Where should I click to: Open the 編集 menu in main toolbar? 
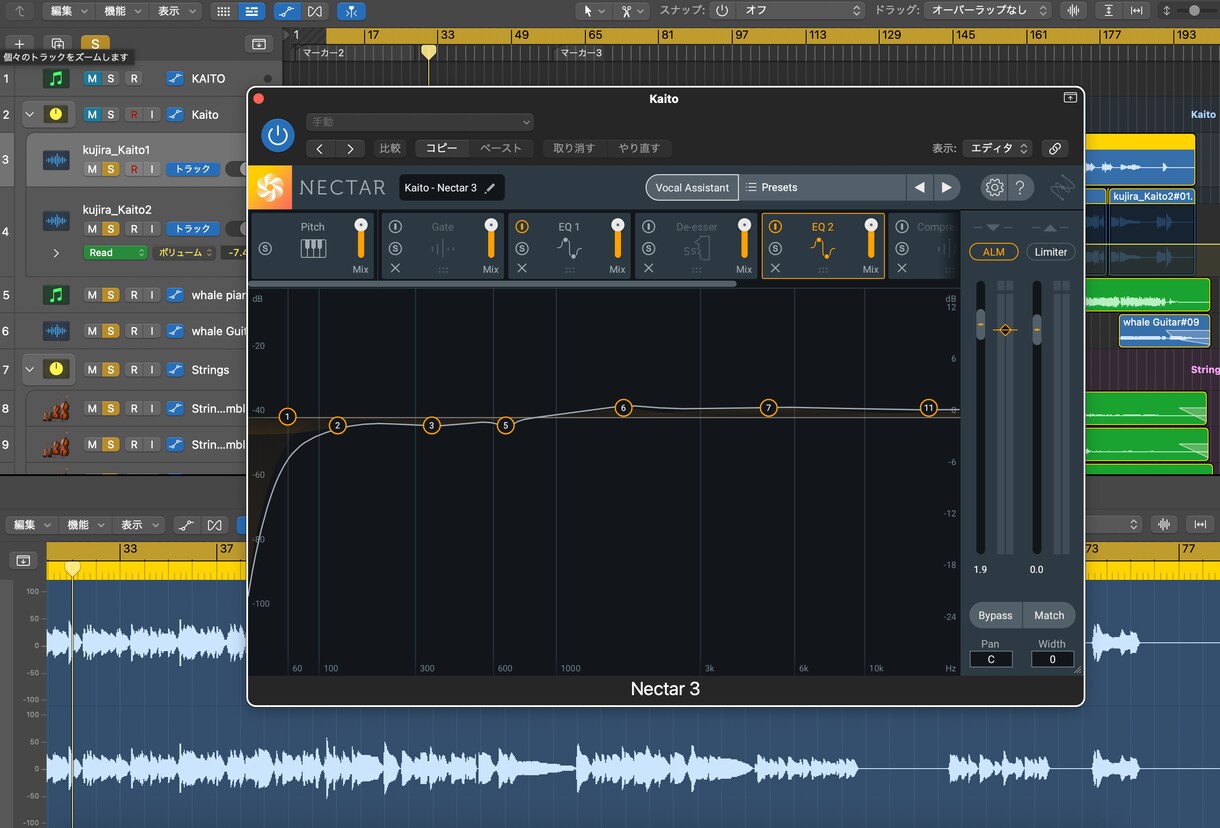click(x=69, y=11)
